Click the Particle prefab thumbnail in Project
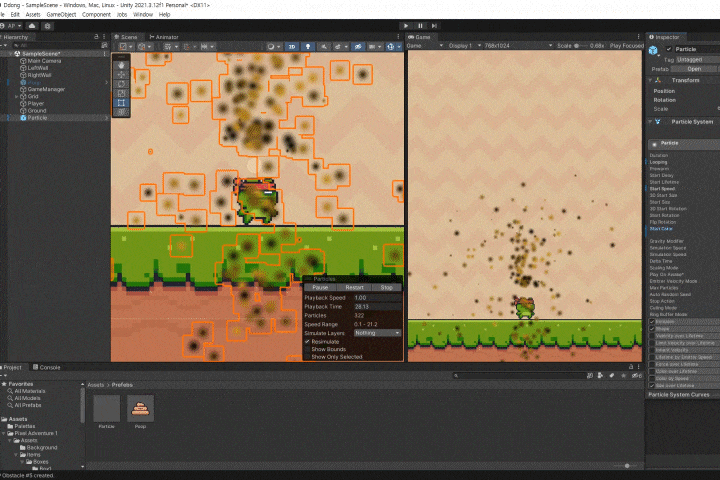This screenshot has height=480, width=720. (x=107, y=408)
